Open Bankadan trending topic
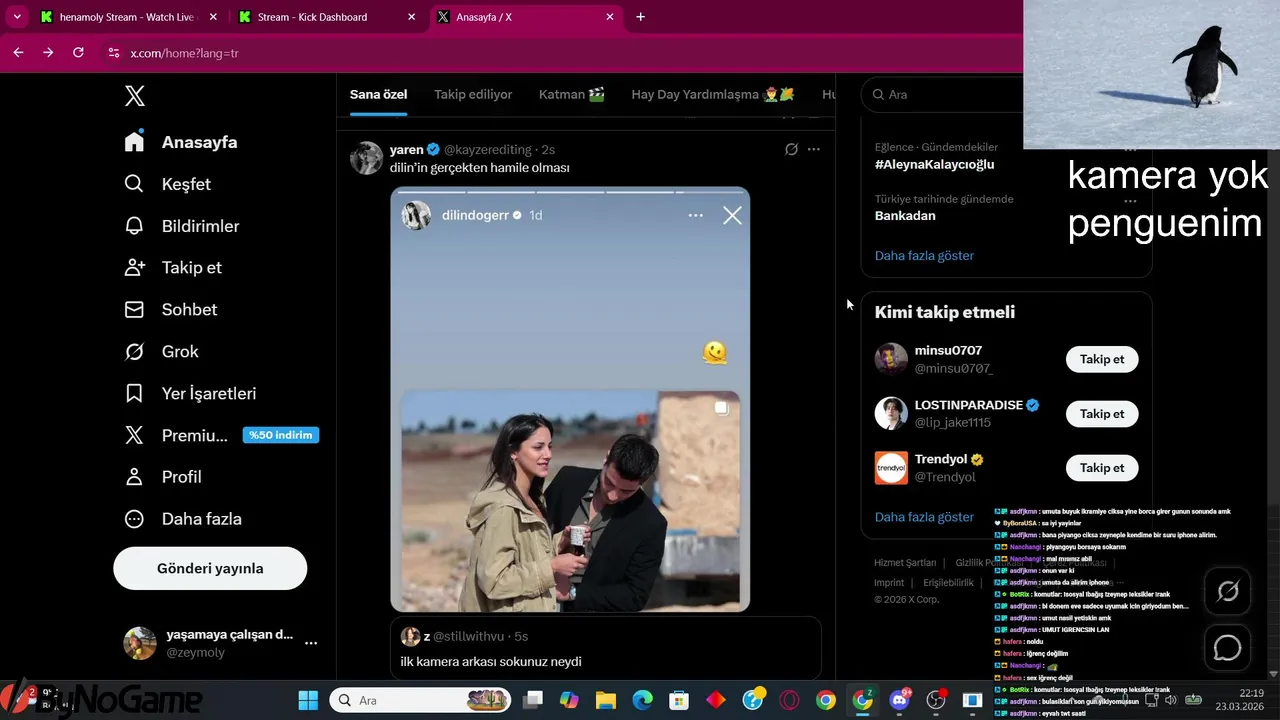 click(905, 215)
